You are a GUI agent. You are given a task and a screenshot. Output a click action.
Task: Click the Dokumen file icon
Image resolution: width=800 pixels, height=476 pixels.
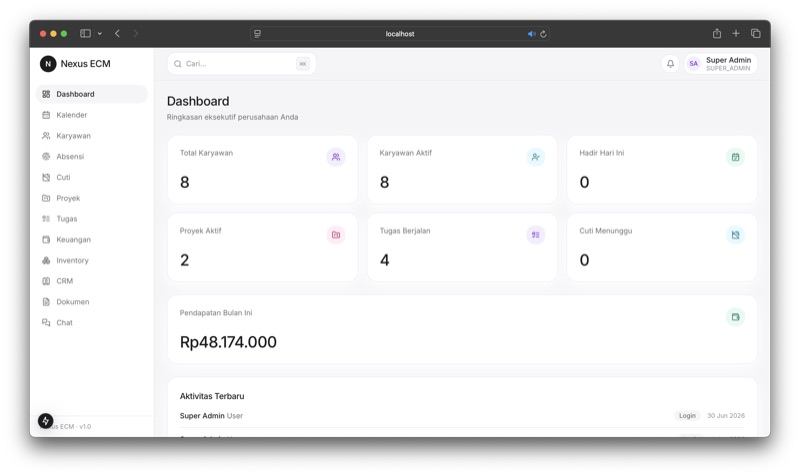point(46,302)
